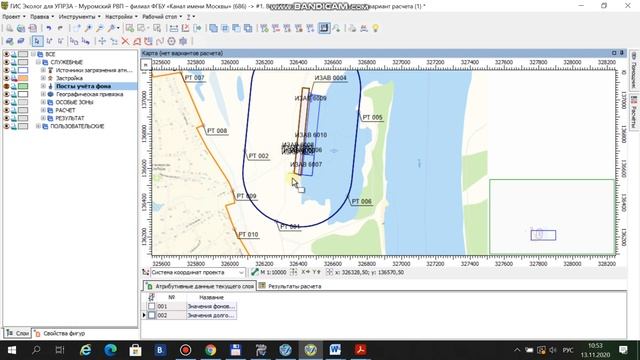Click the printer icon near light bulb

tap(352, 28)
